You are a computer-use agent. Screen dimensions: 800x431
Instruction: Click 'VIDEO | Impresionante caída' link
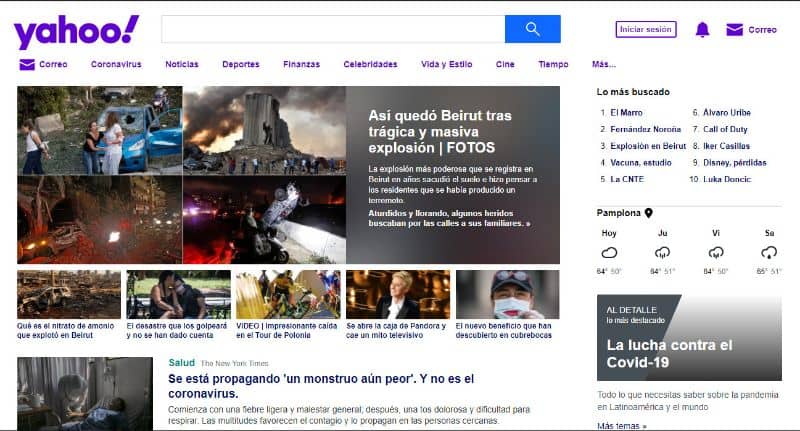(x=286, y=331)
